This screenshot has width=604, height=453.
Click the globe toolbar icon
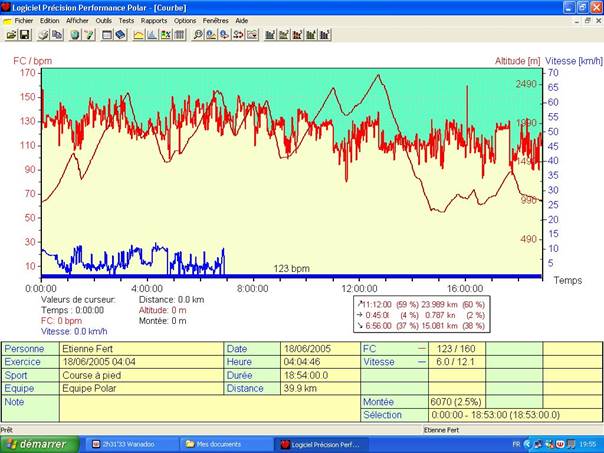(x=75, y=35)
